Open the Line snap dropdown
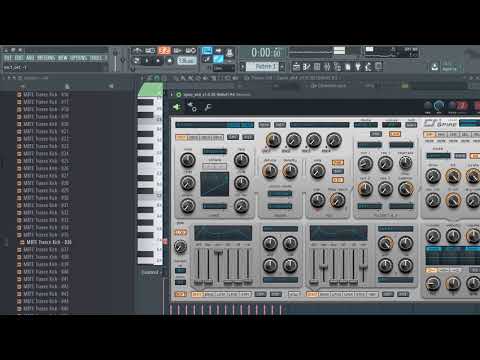Image resolution: width=480 pixels, height=360 pixels. pos(224,68)
